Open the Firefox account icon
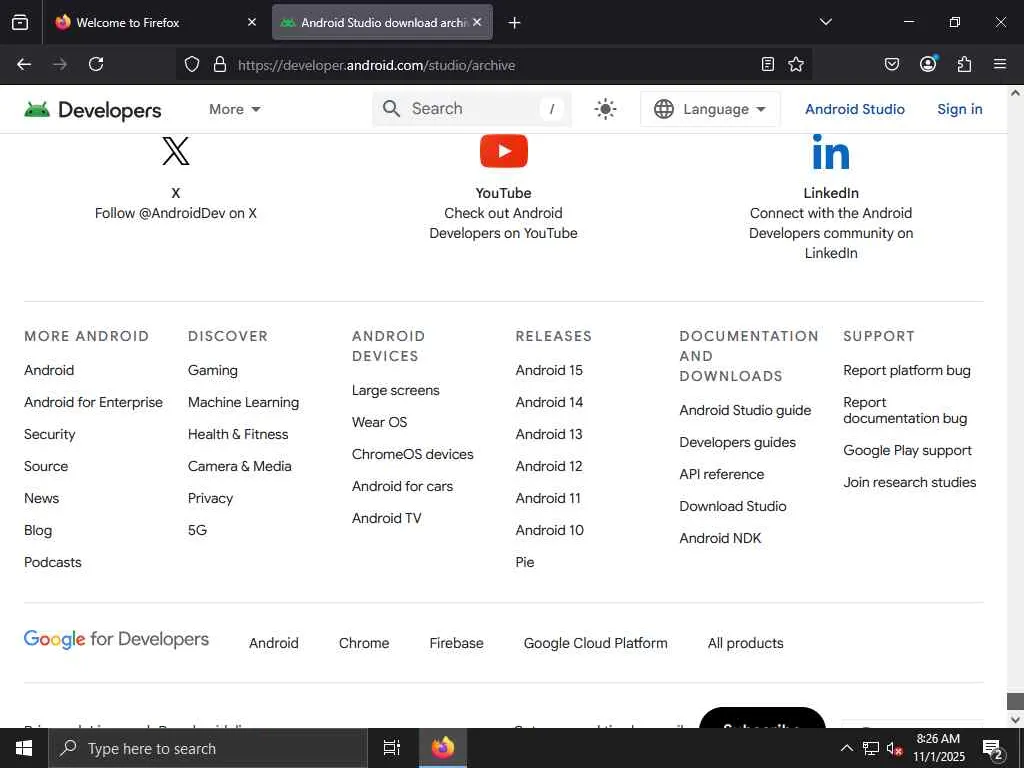Viewport: 1024px width, 768px height. [x=928, y=63]
